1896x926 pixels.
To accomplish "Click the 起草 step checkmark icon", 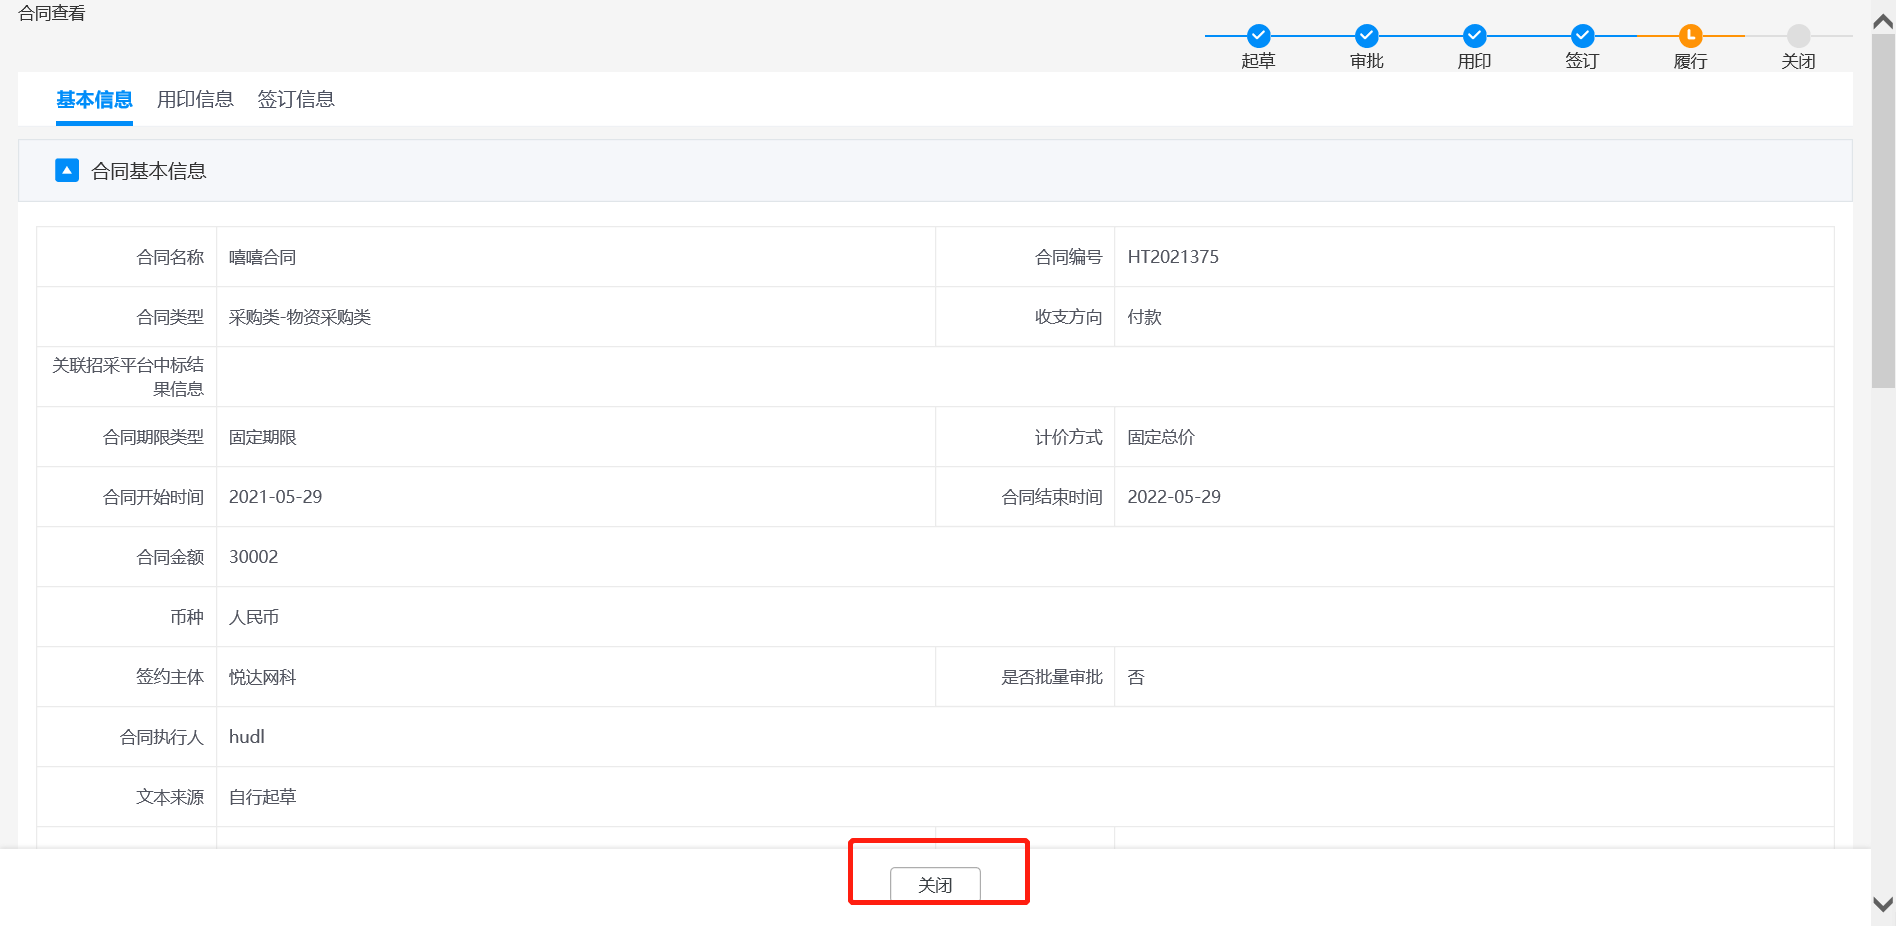I will 1258,36.
